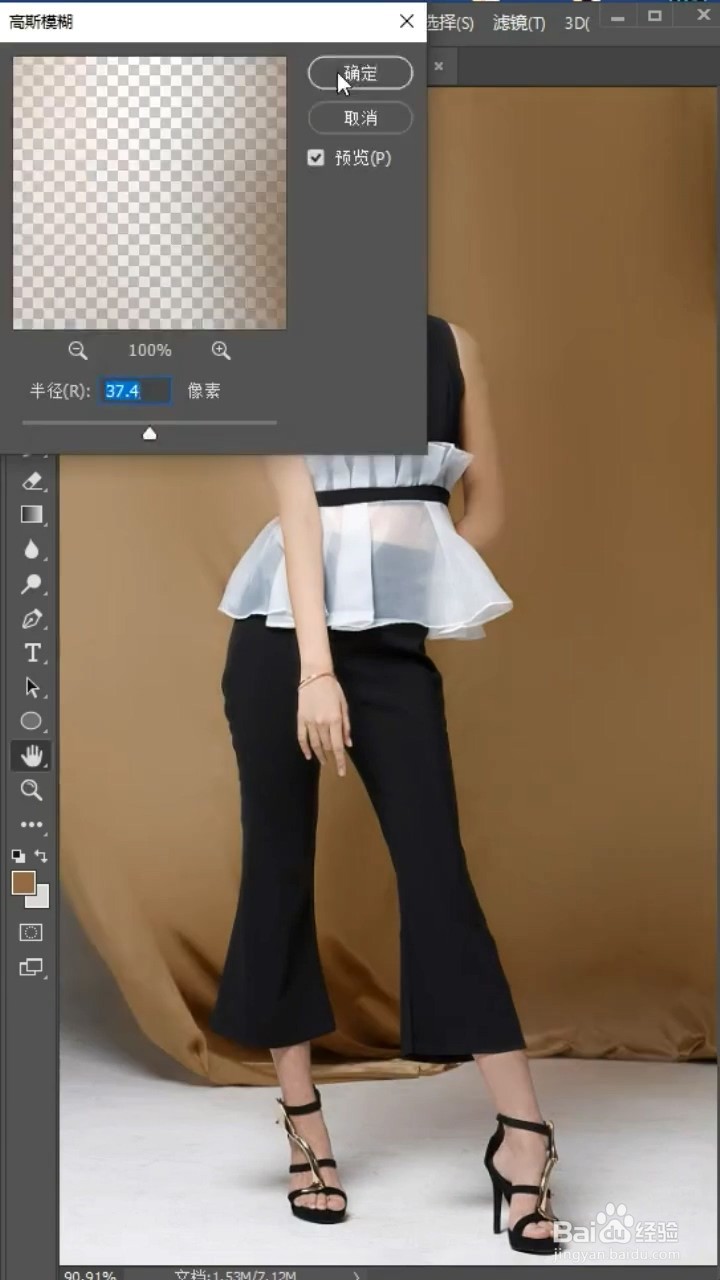Select the Ellipse shape tool
Screen dimensions: 720x1280
[x=32, y=721]
